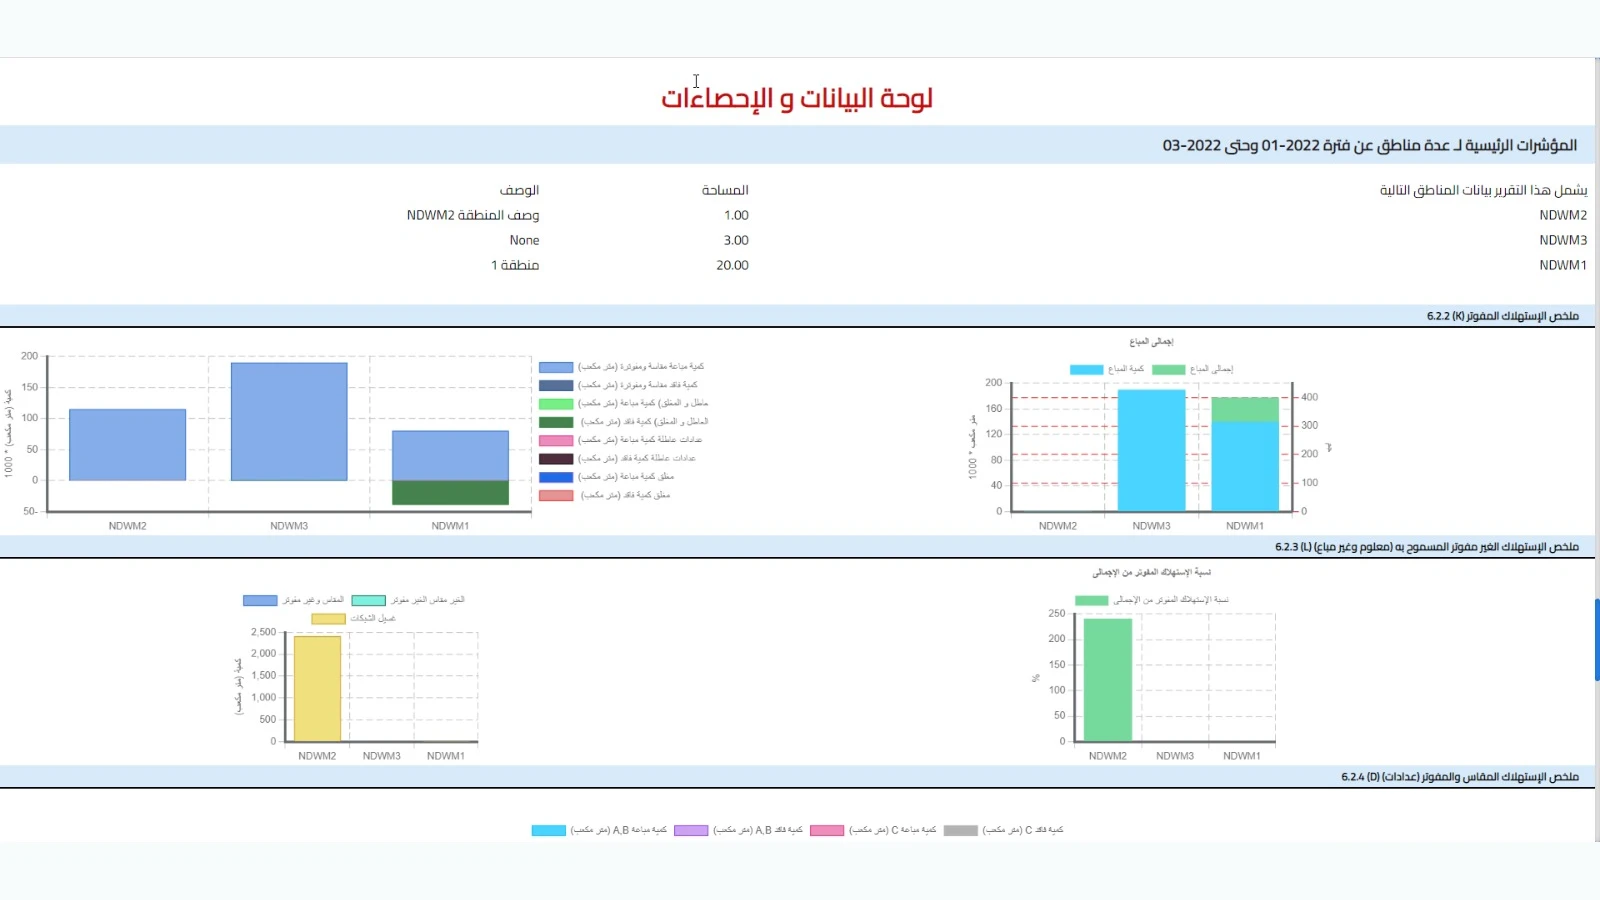
Task: Click the 'الوصف' column header
Action: pyautogui.click(x=519, y=190)
